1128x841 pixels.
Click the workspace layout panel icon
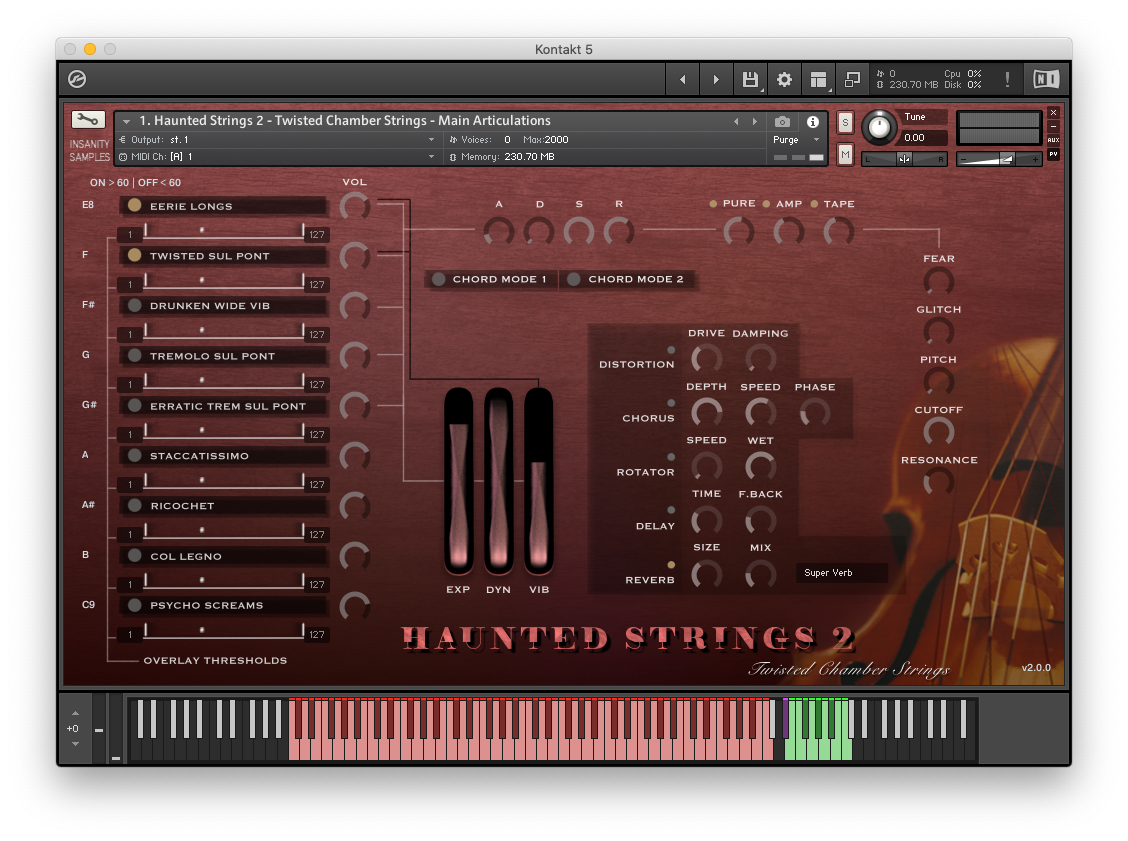[819, 79]
